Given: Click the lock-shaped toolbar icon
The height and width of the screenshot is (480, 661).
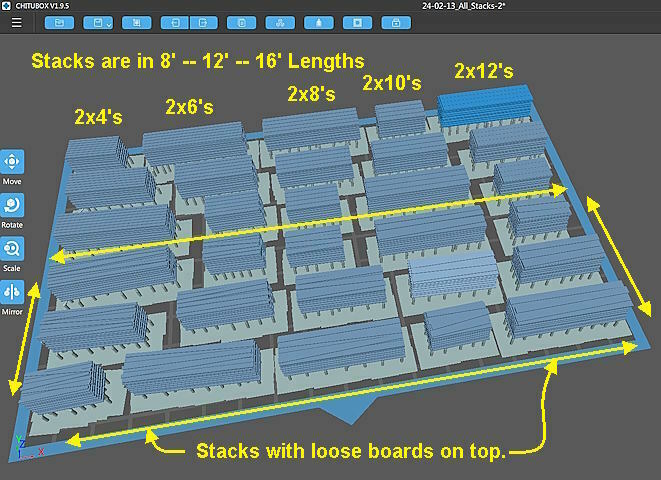Looking at the screenshot, I should point(396,23).
